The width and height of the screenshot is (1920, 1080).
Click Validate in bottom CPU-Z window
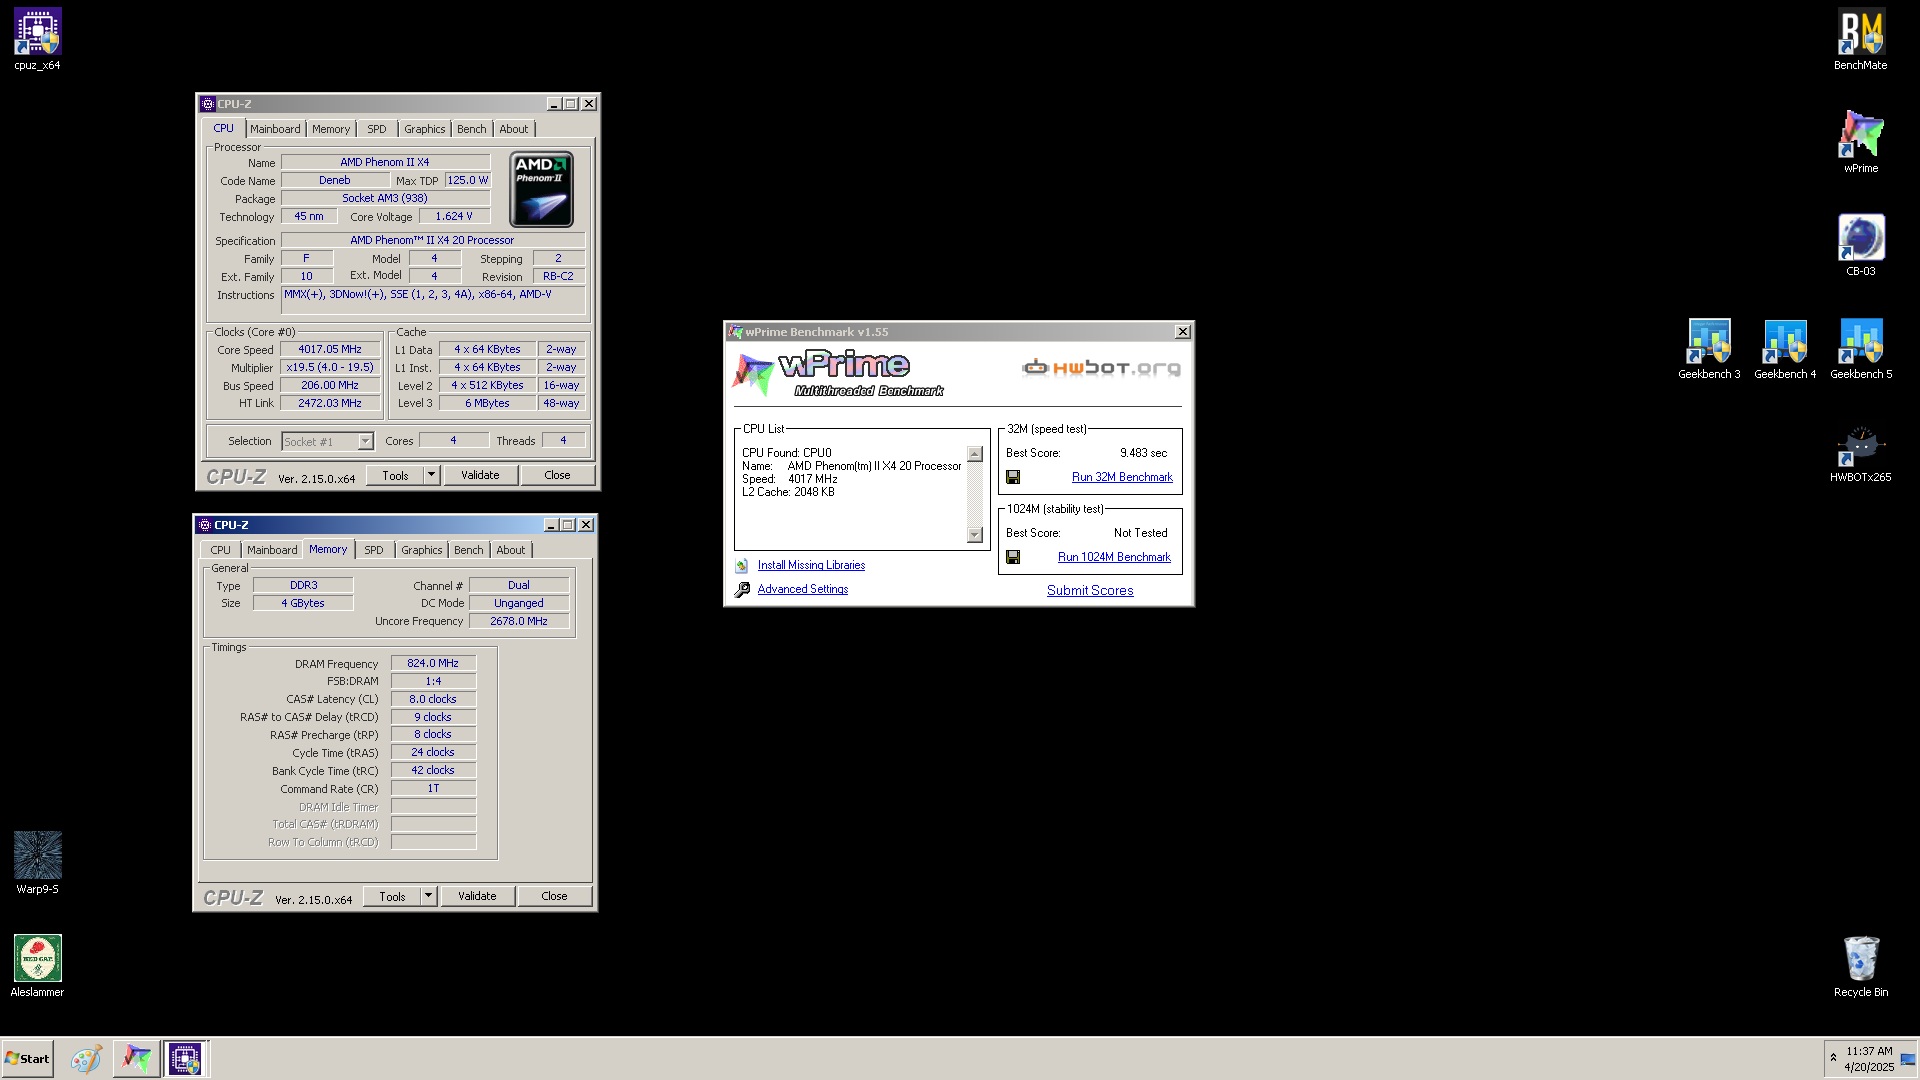tap(477, 897)
